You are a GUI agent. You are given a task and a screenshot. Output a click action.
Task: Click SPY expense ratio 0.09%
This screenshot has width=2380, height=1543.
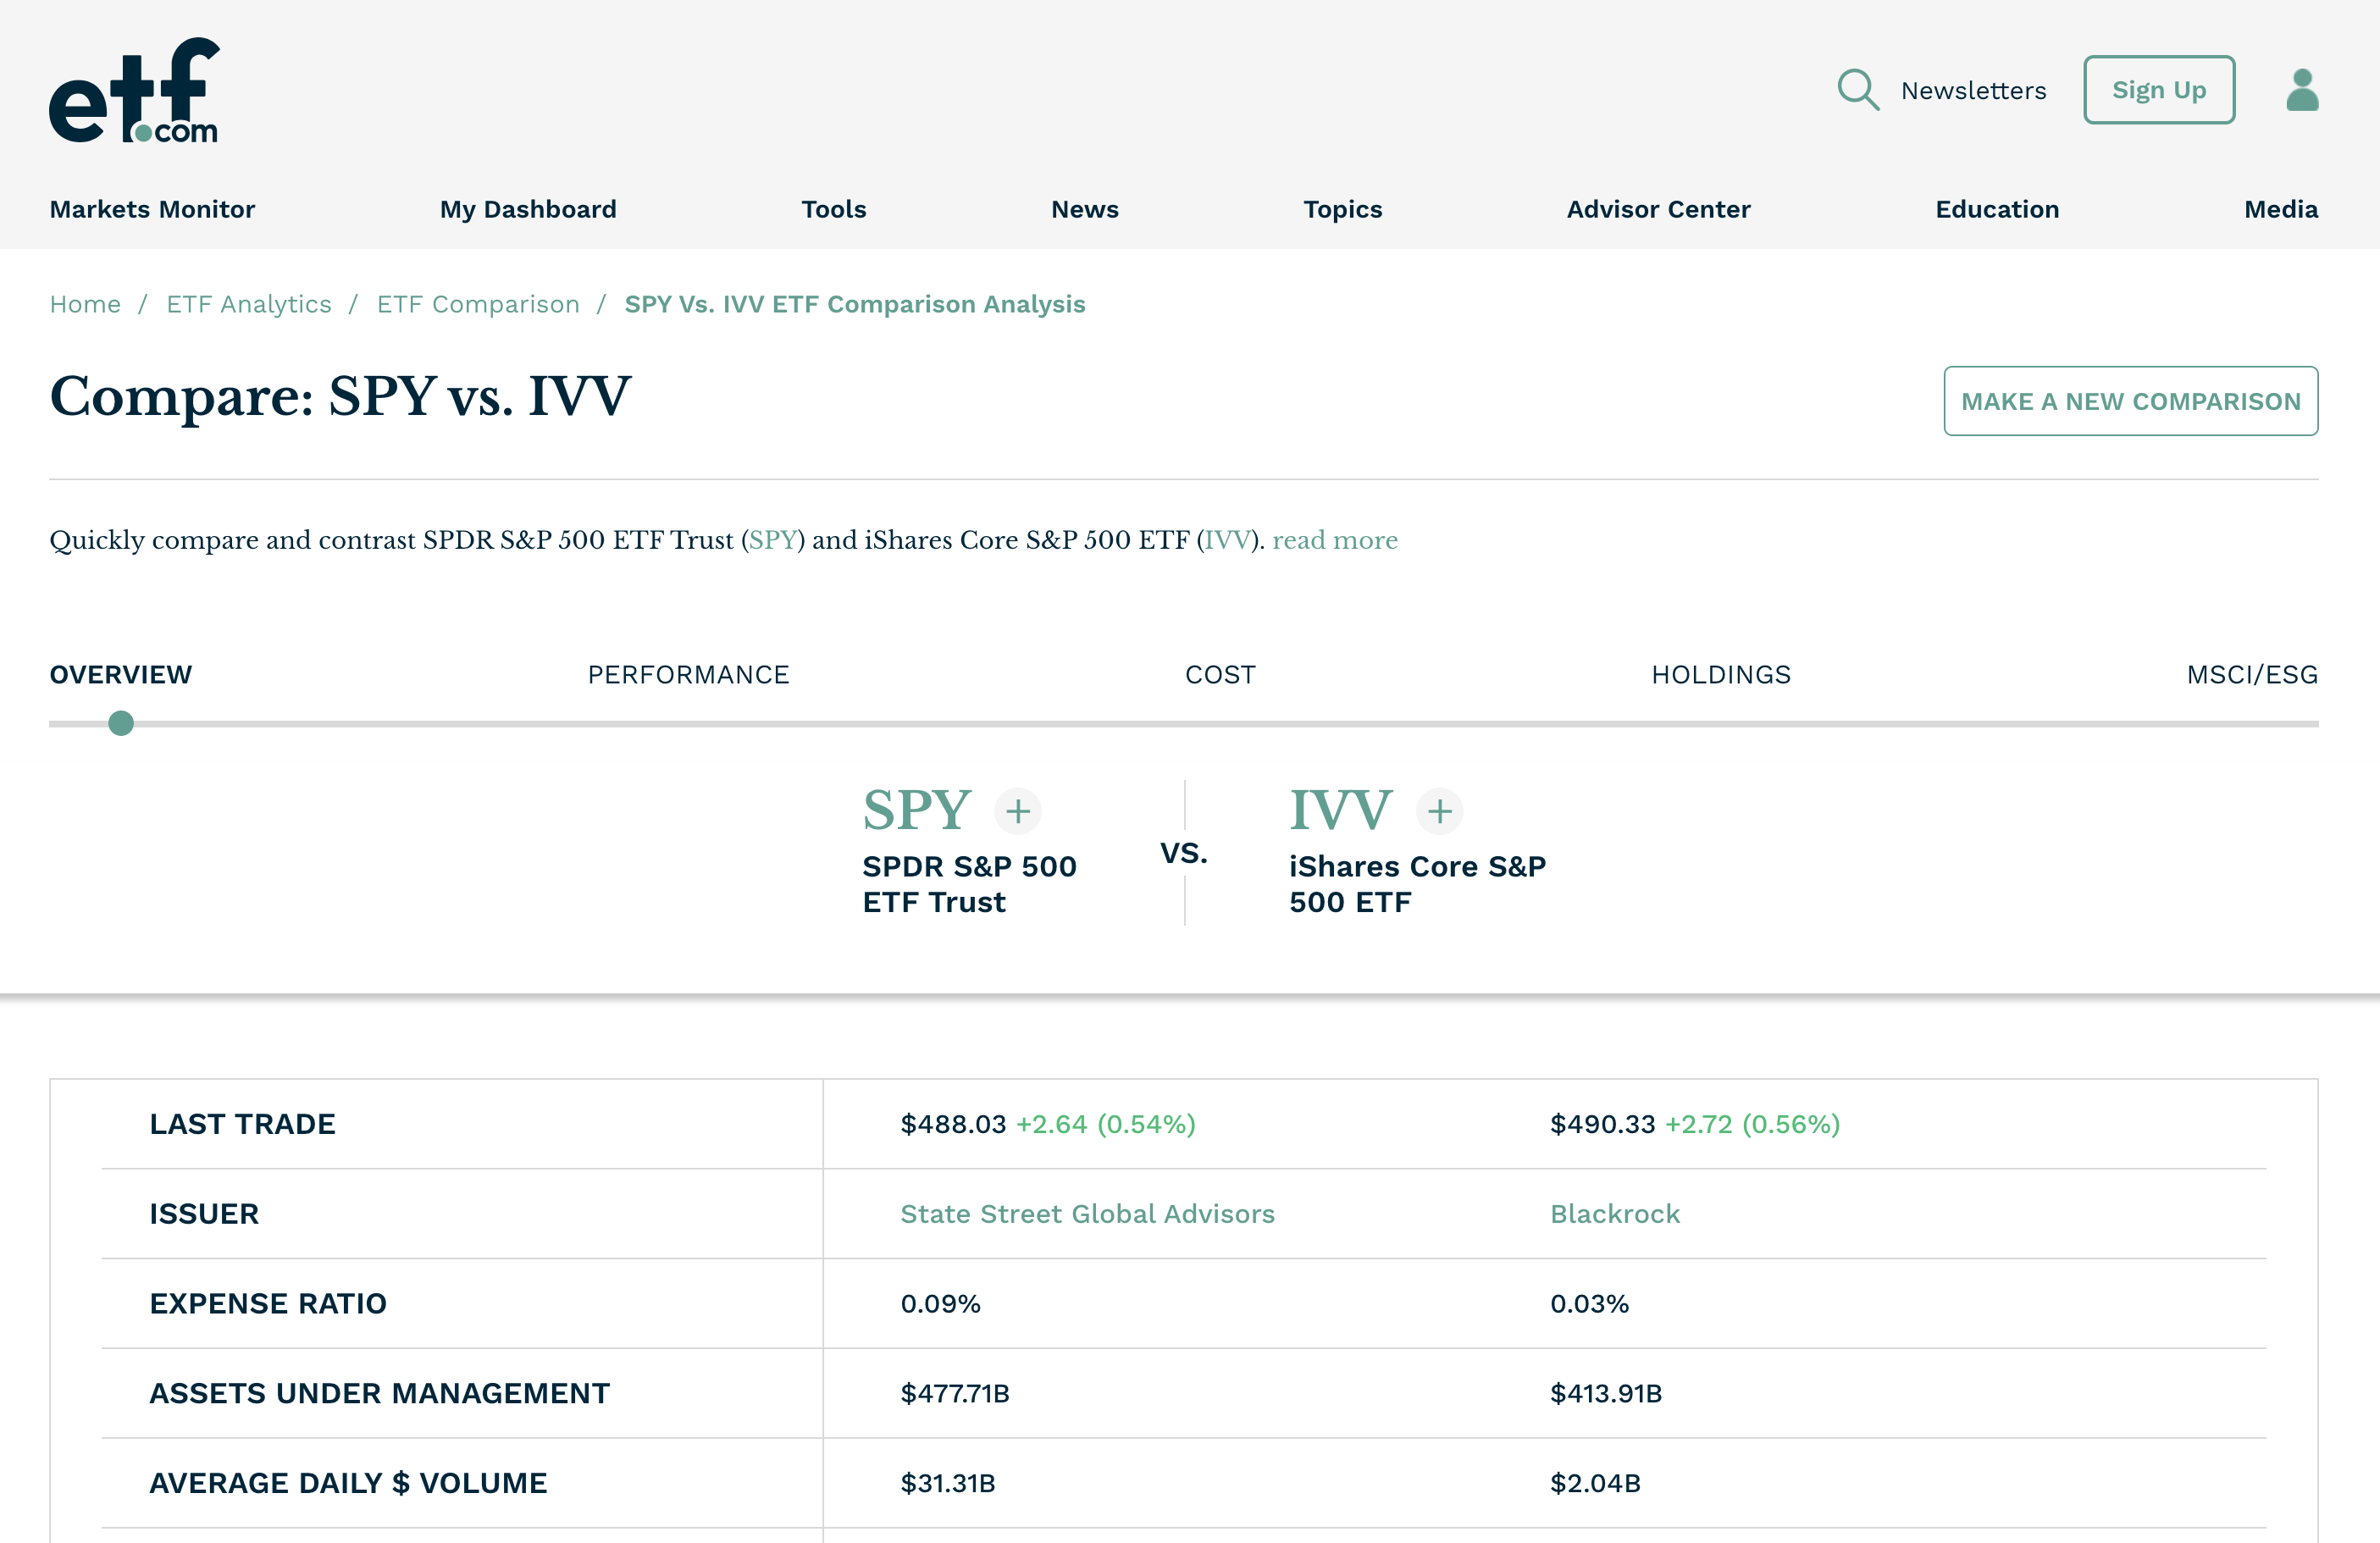click(x=940, y=1304)
